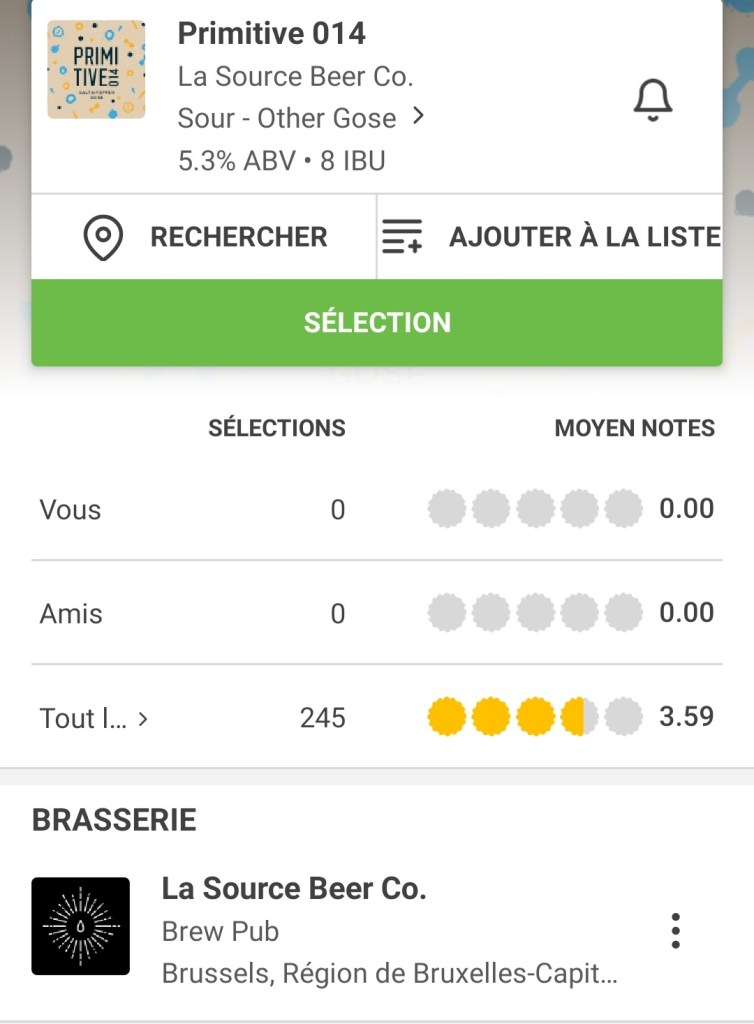Select the Amis row label
Viewport: 754px width, 1024px height.
(x=71, y=613)
